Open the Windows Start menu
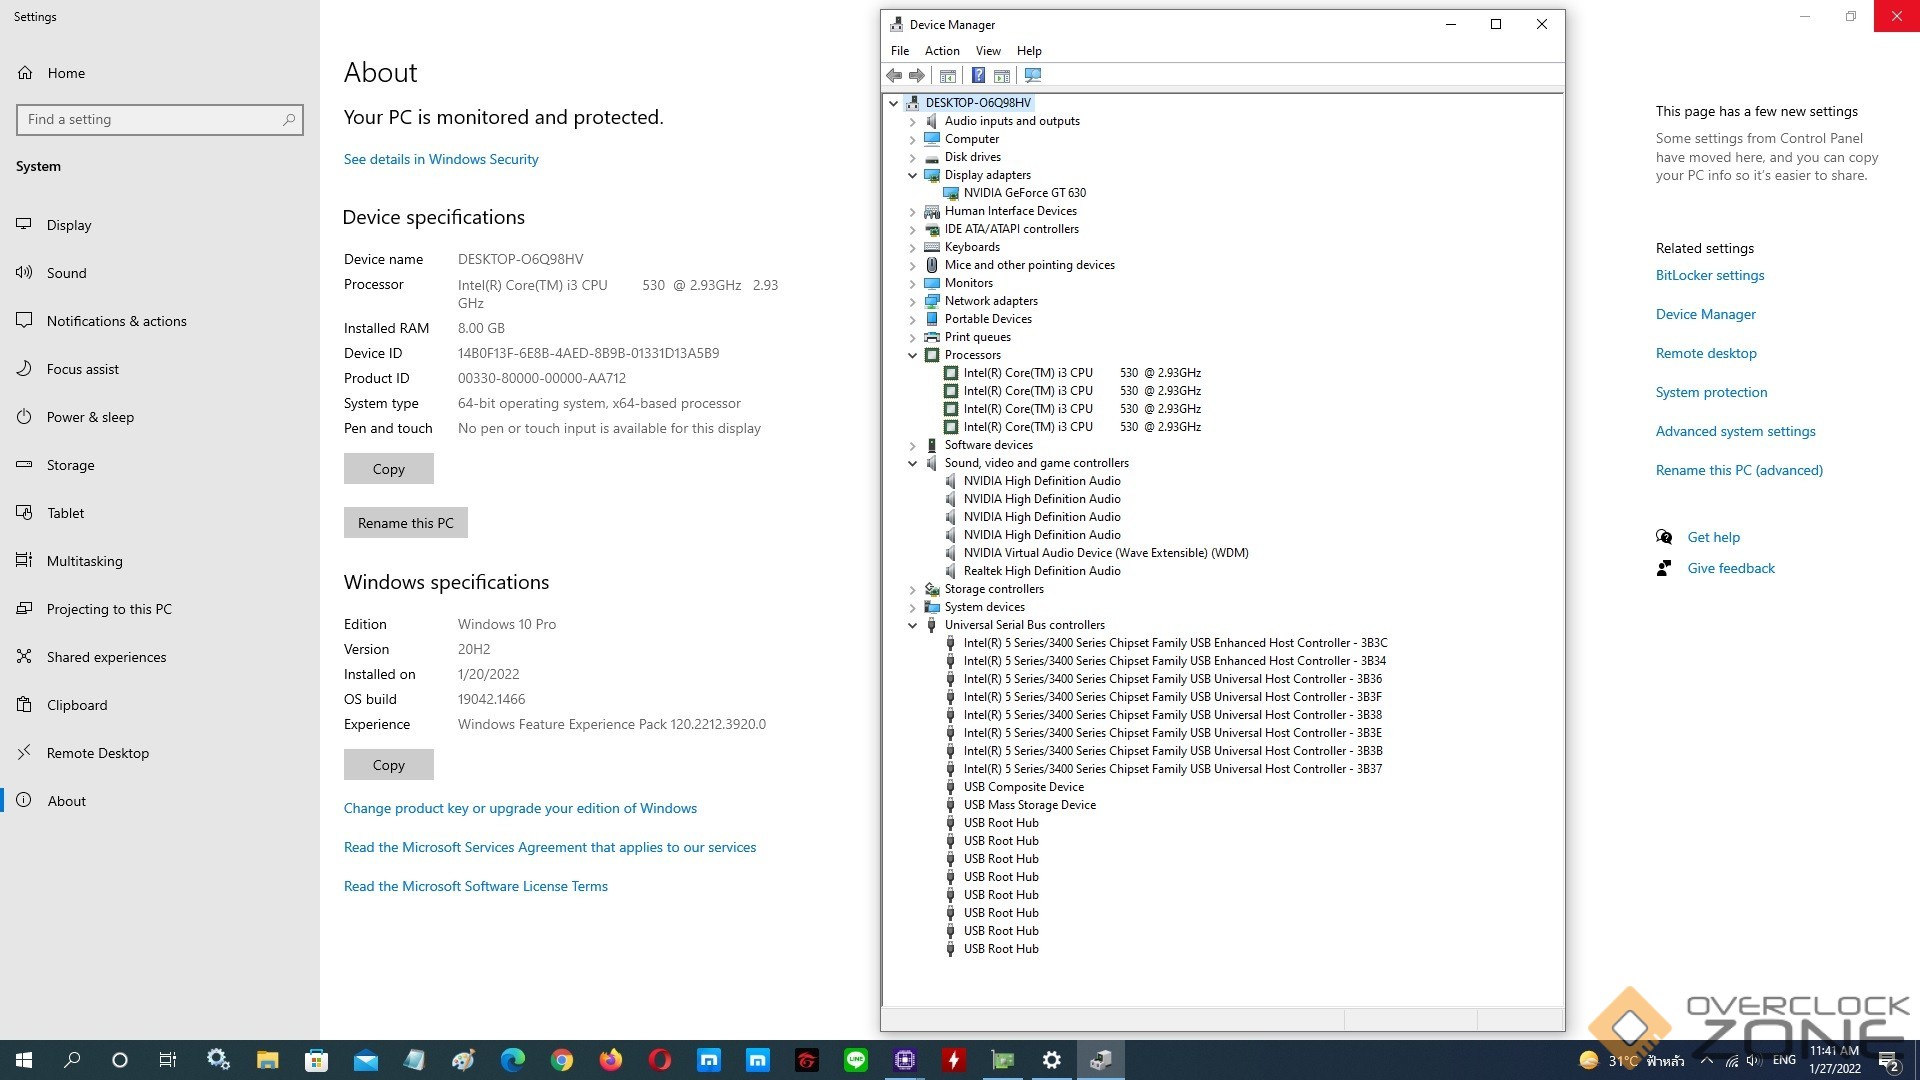The width and height of the screenshot is (1920, 1080). 24,1060
